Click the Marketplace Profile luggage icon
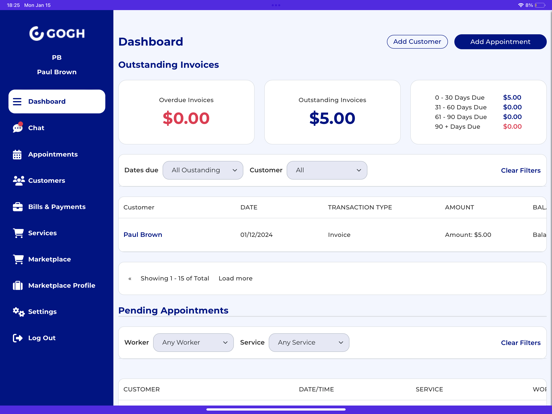The width and height of the screenshot is (552, 414). 18,285
